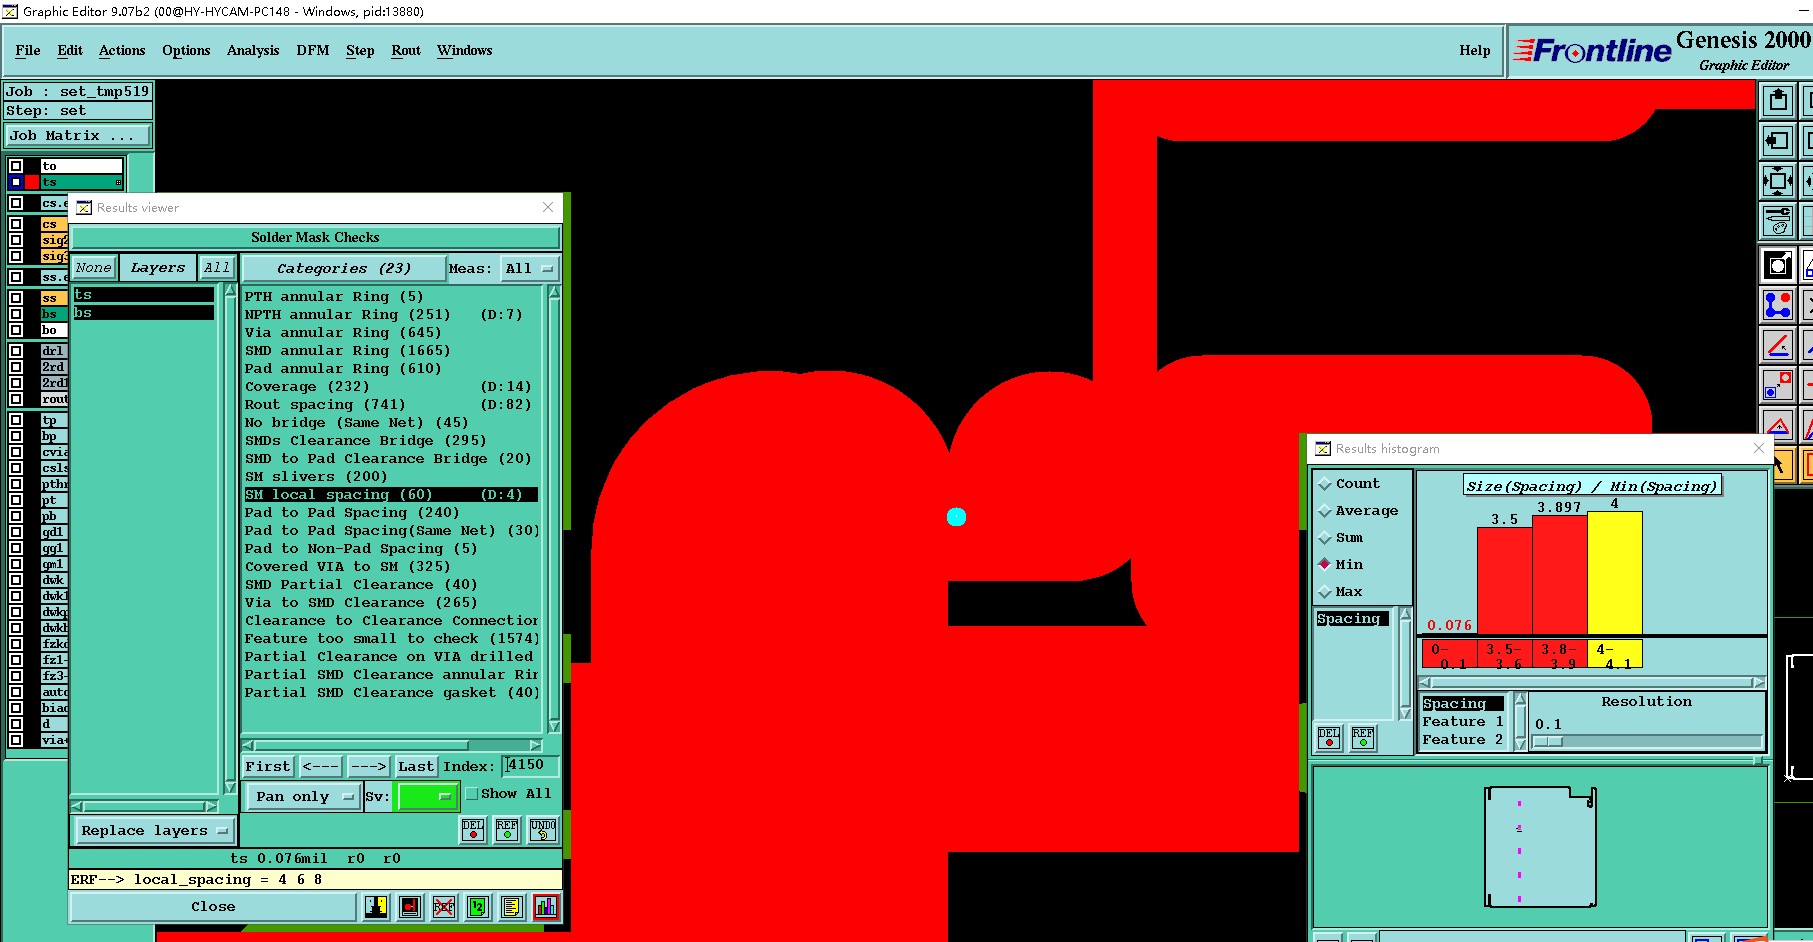
Task: Open the Analysis menu
Action: [253, 50]
